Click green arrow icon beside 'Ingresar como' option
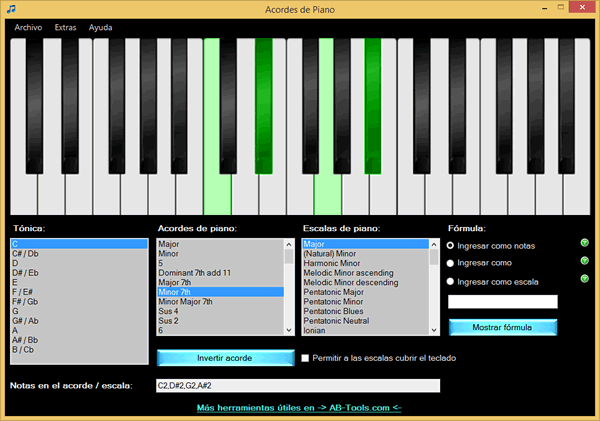600x421 pixels. pyautogui.click(x=584, y=261)
